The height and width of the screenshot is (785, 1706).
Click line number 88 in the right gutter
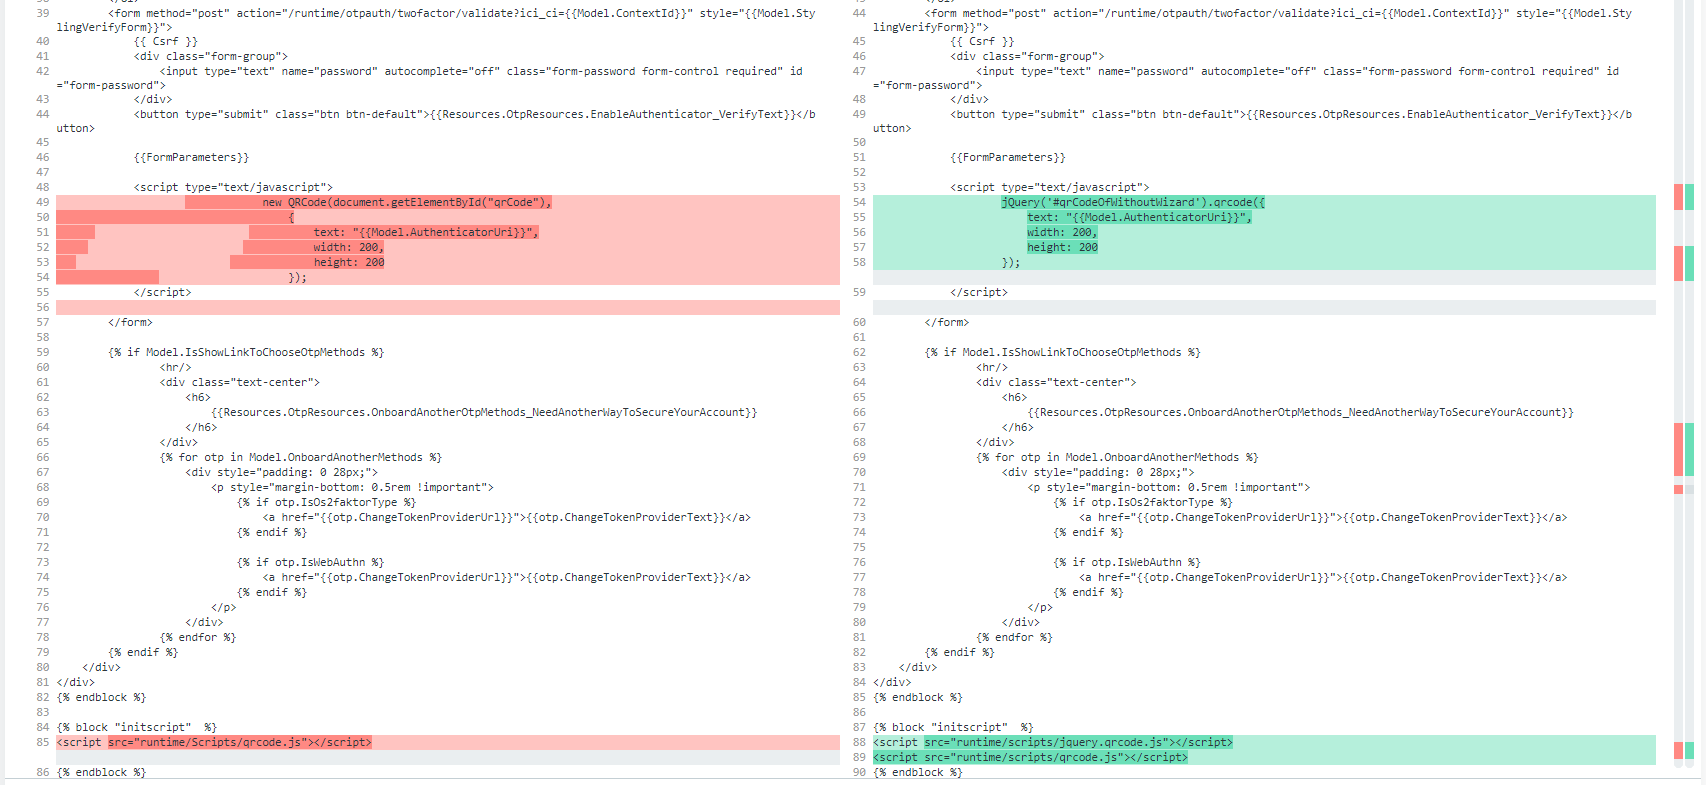pos(859,742)
